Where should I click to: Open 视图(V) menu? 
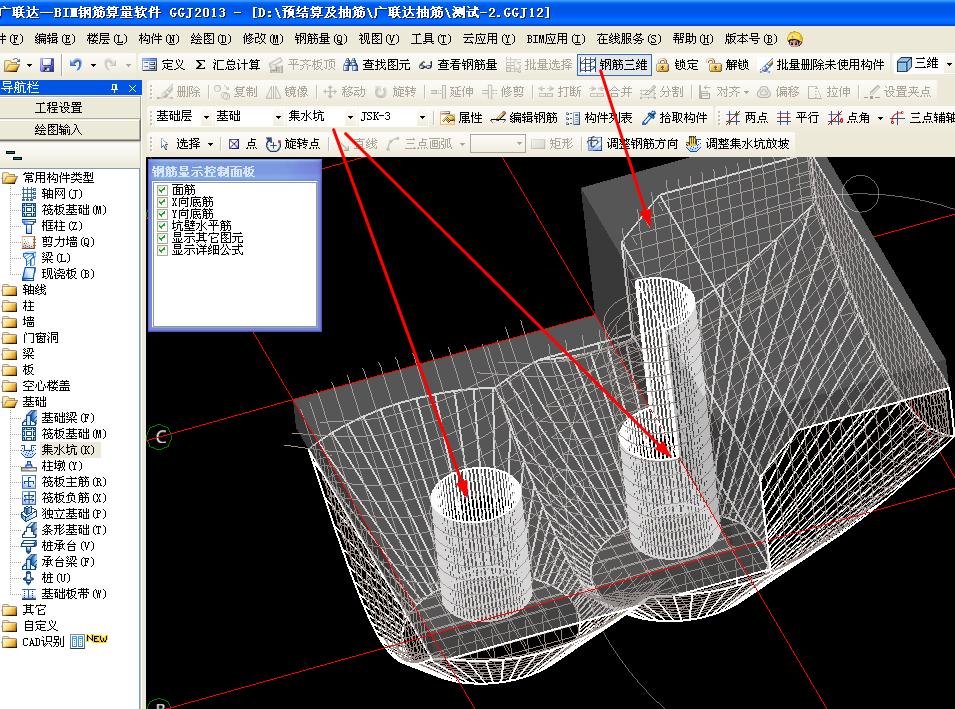coord(379,39)
